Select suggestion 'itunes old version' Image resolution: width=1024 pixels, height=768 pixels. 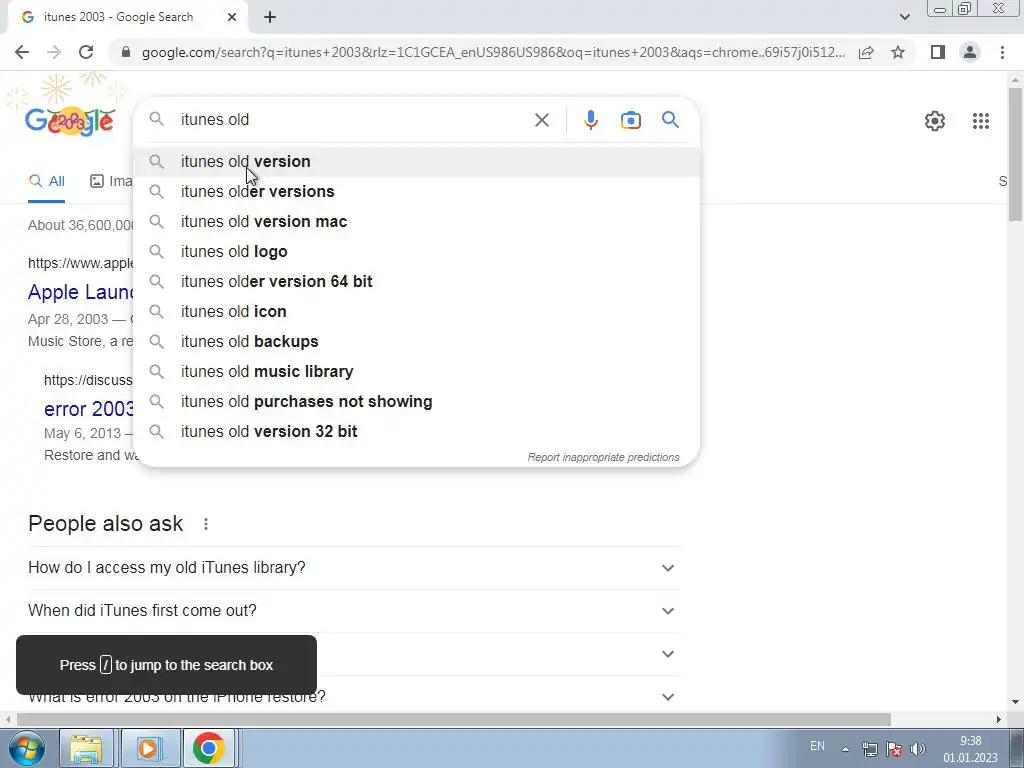coord(417,161)
